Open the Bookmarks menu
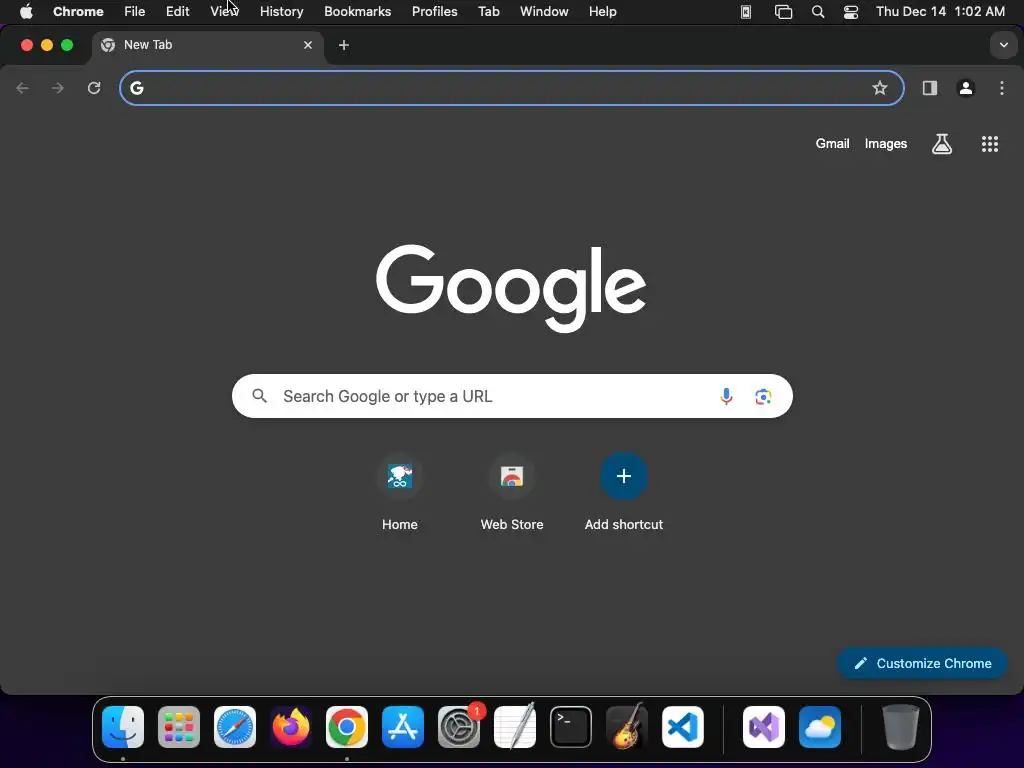 tap(357, 11)
